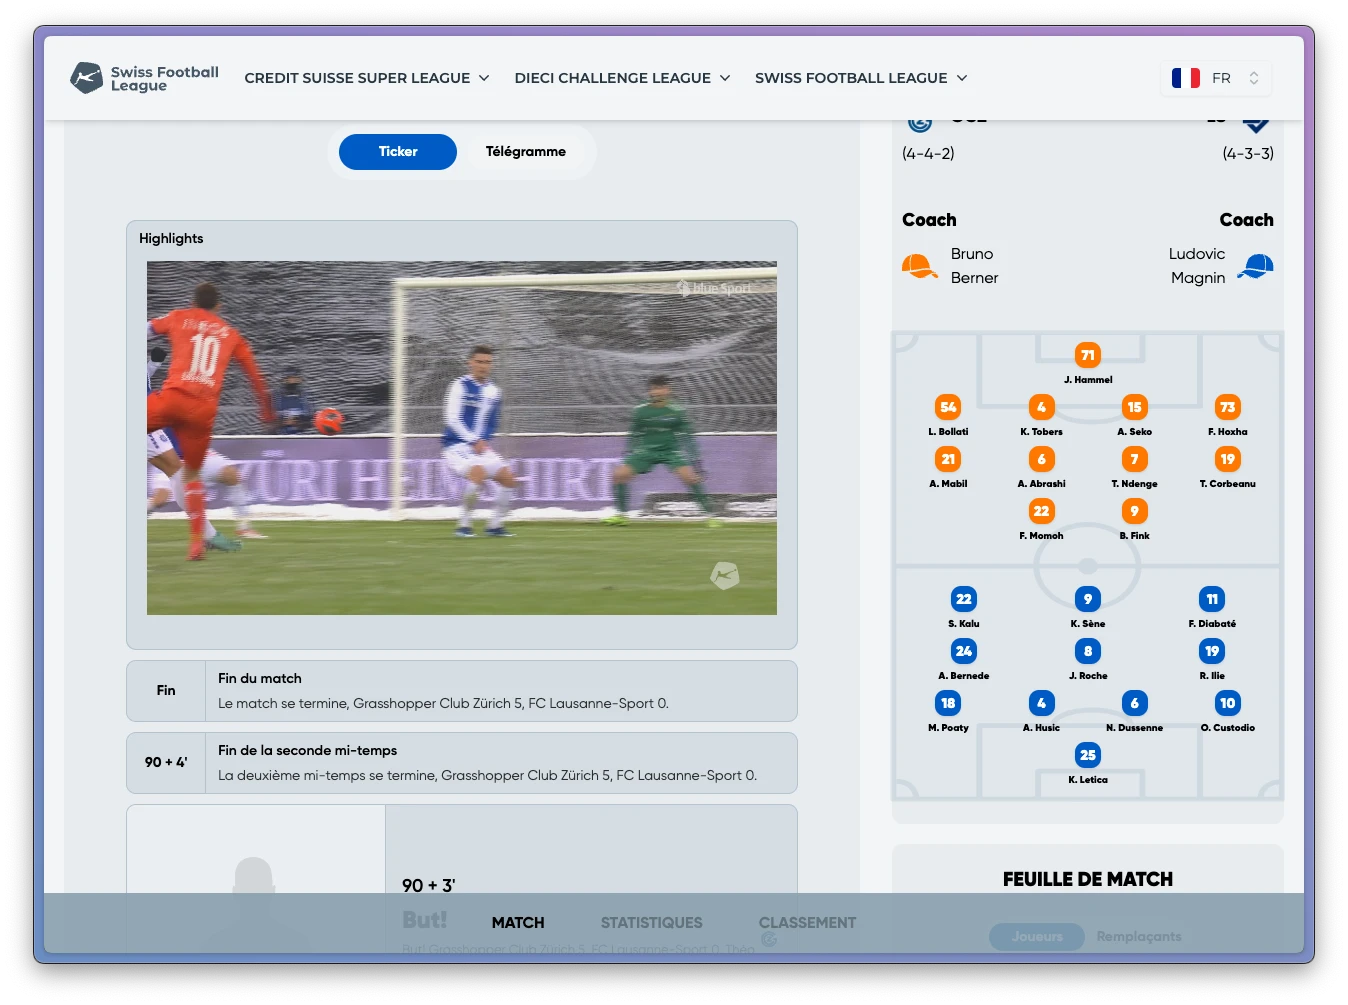Select player T. Corbeanu number 19
The height and width of the screenshot is (1005, 1348).
click(x=1227, y=467)
